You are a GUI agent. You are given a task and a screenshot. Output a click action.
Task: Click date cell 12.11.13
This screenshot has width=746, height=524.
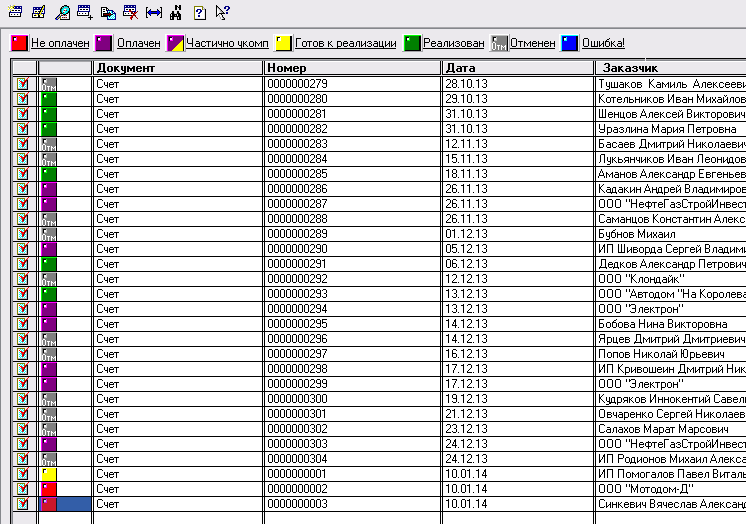point(518,144)
